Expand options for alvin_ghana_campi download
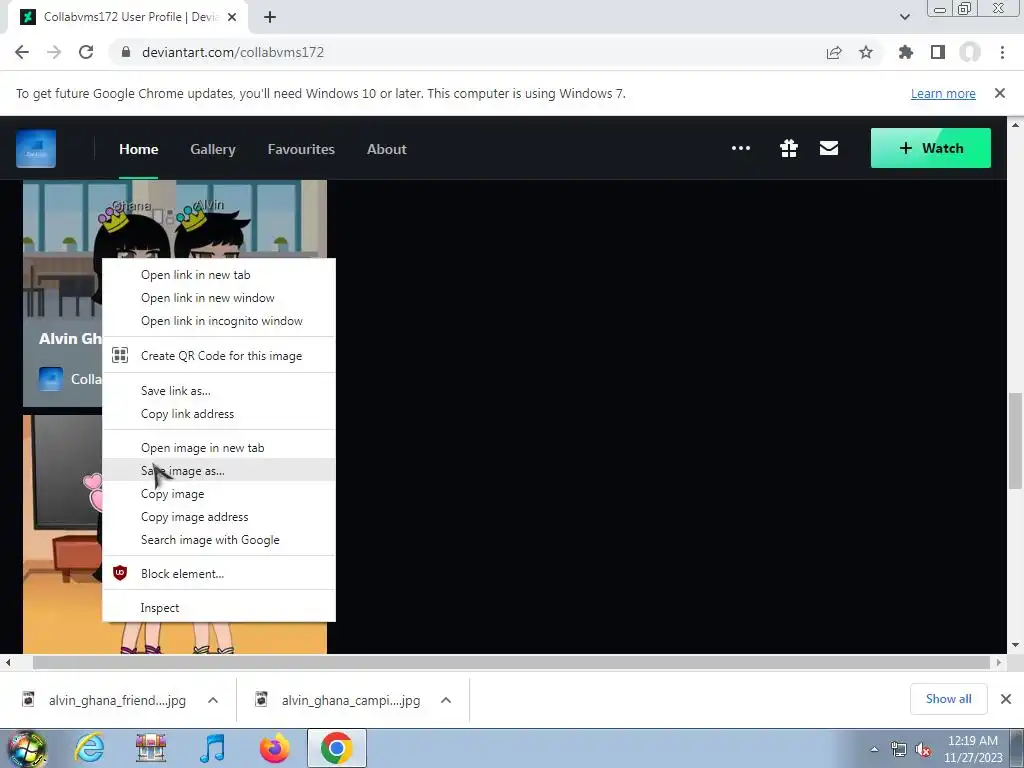 point(446,700)
